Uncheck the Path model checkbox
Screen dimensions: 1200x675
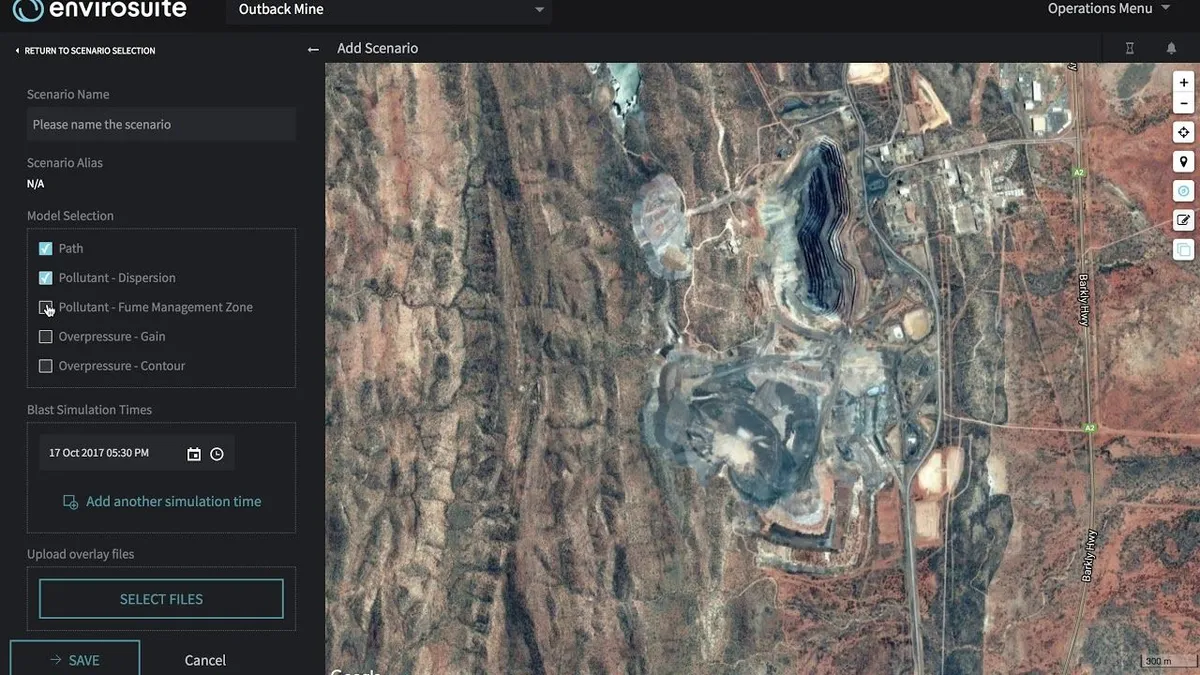point(45,249)
